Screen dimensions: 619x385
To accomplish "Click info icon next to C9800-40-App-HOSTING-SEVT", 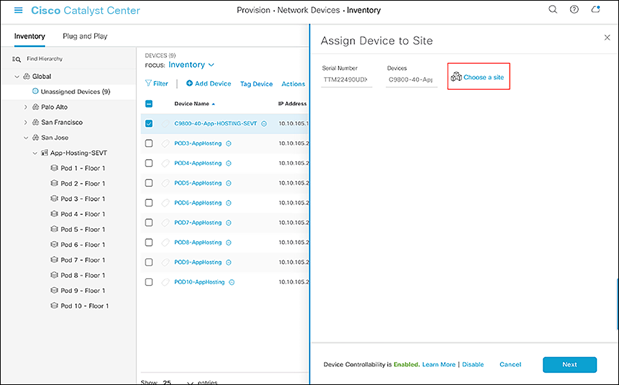I will click(264, 124).
